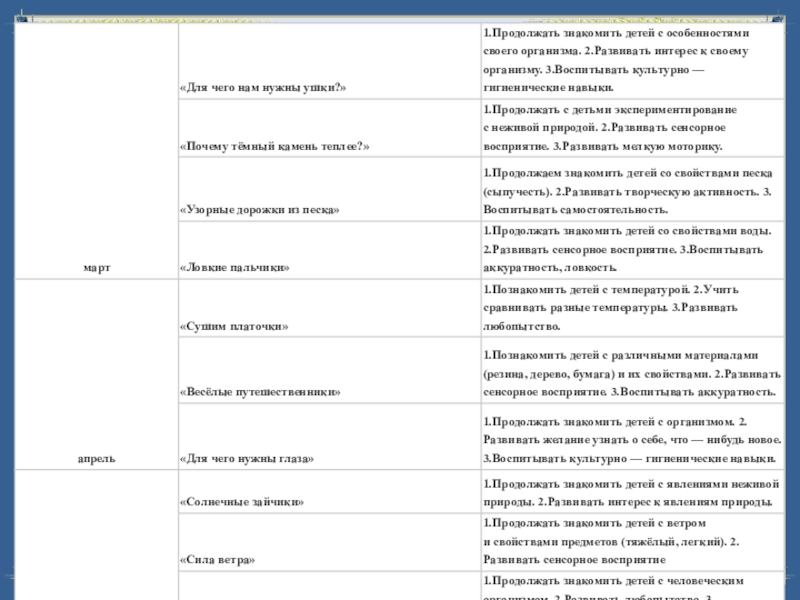
Task: Click goals text about различными материалами (резина, дерево, бумага)
Action: click(632, 373)
